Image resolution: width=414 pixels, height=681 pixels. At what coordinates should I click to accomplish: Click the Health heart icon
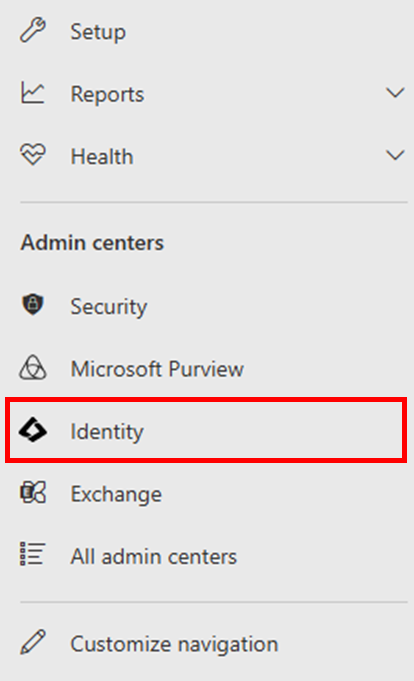(33, 155)
